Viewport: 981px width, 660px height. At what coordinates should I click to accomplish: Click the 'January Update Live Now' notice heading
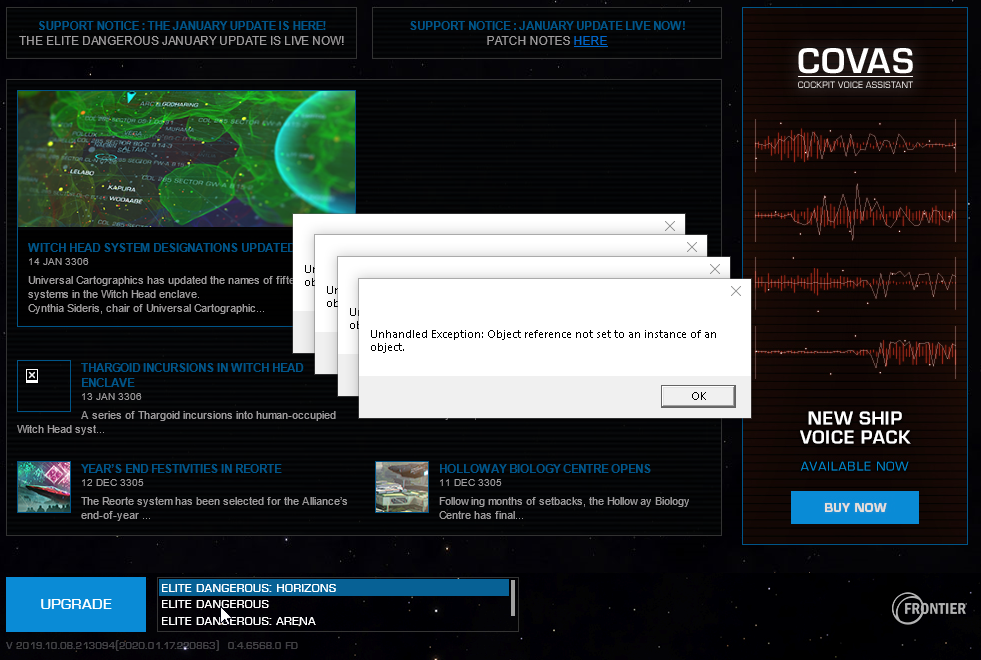[547, 26]
